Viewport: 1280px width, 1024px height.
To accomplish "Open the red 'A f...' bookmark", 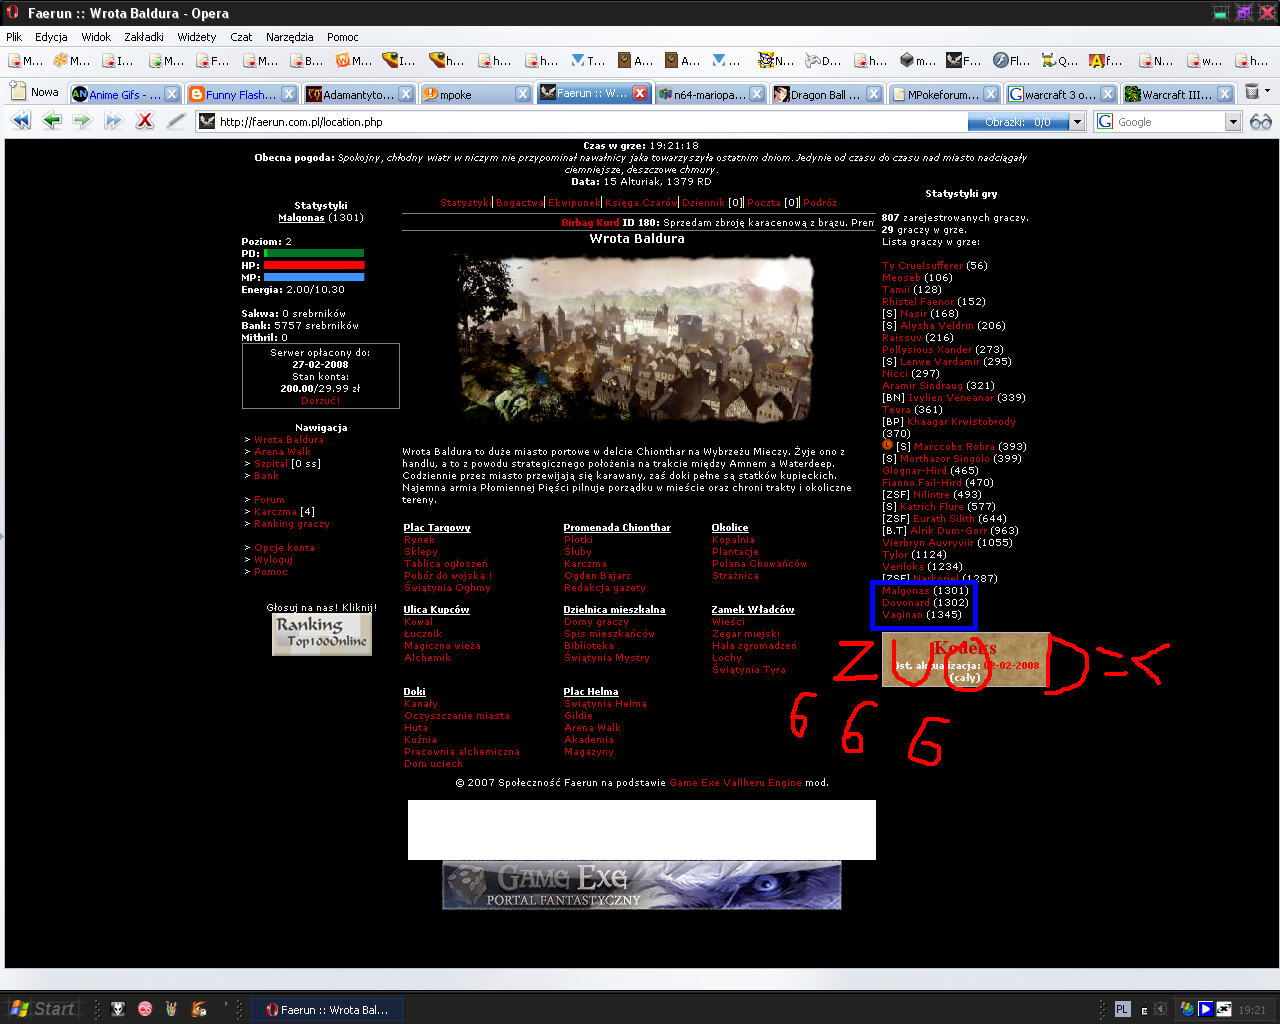I will [x=1105, y=61].
